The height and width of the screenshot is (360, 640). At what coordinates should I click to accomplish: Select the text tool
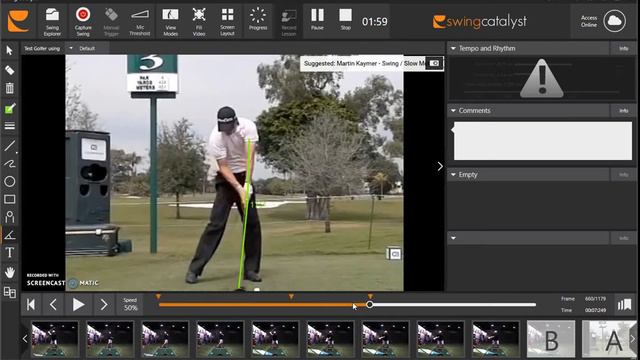pyautogui.click(x=9, y=253)
